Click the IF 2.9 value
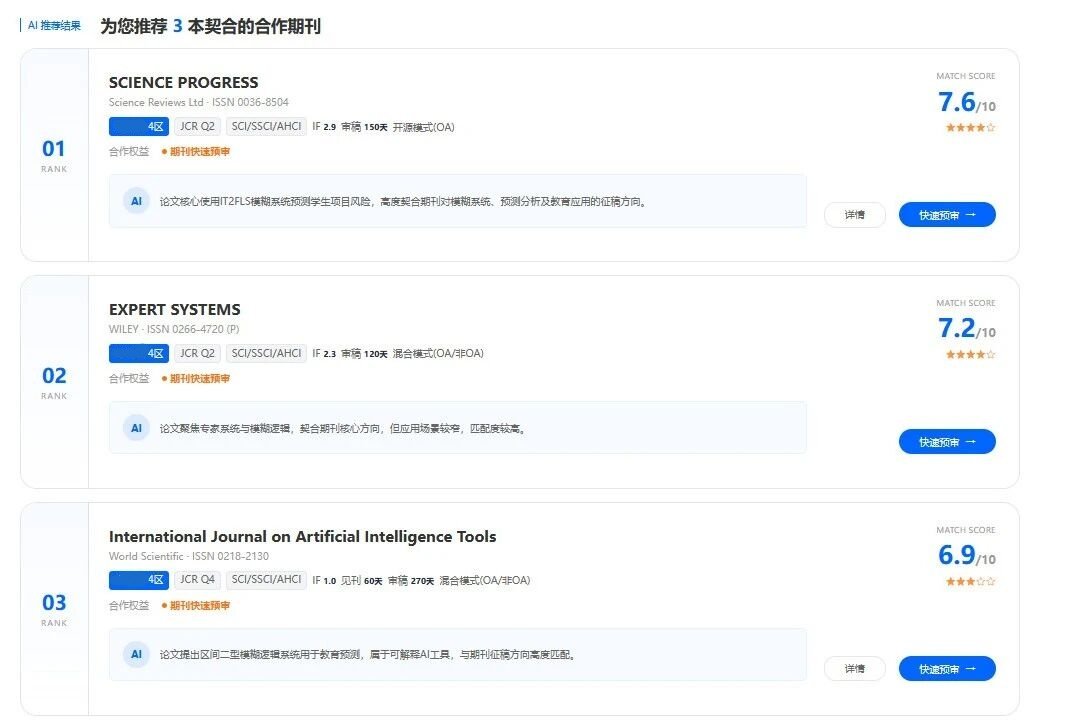Viewport: 1075px width, 725px height. coord(324,127)
